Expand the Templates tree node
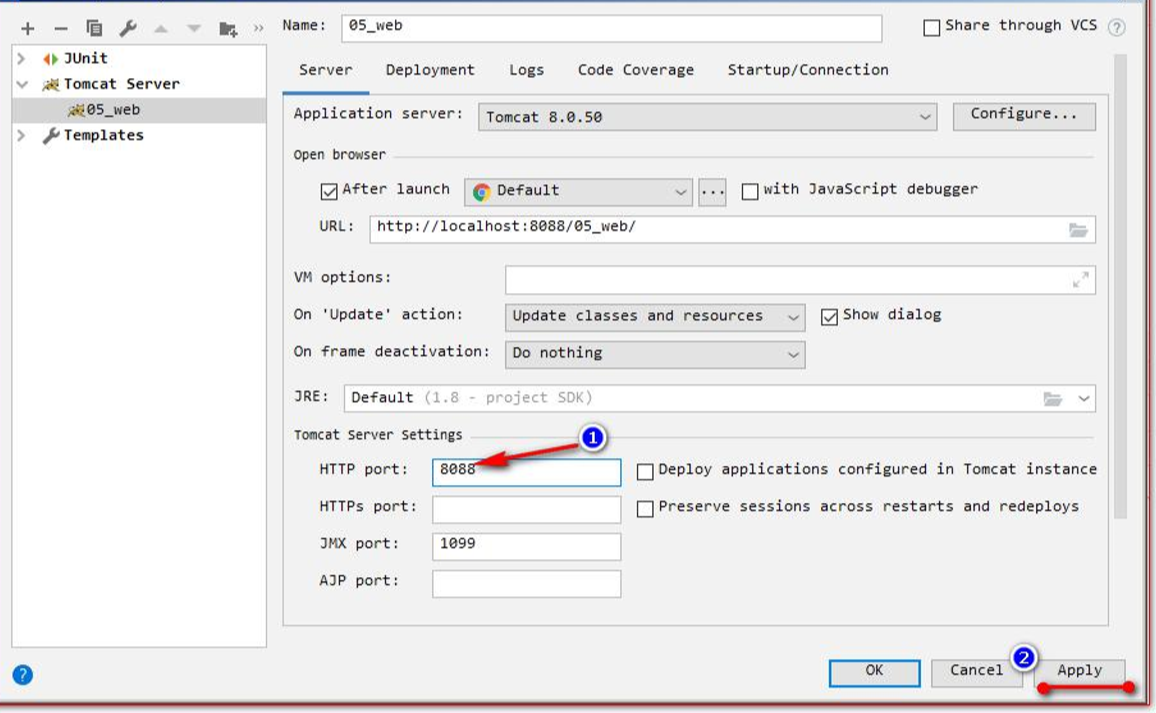 (x=21, y=136)
